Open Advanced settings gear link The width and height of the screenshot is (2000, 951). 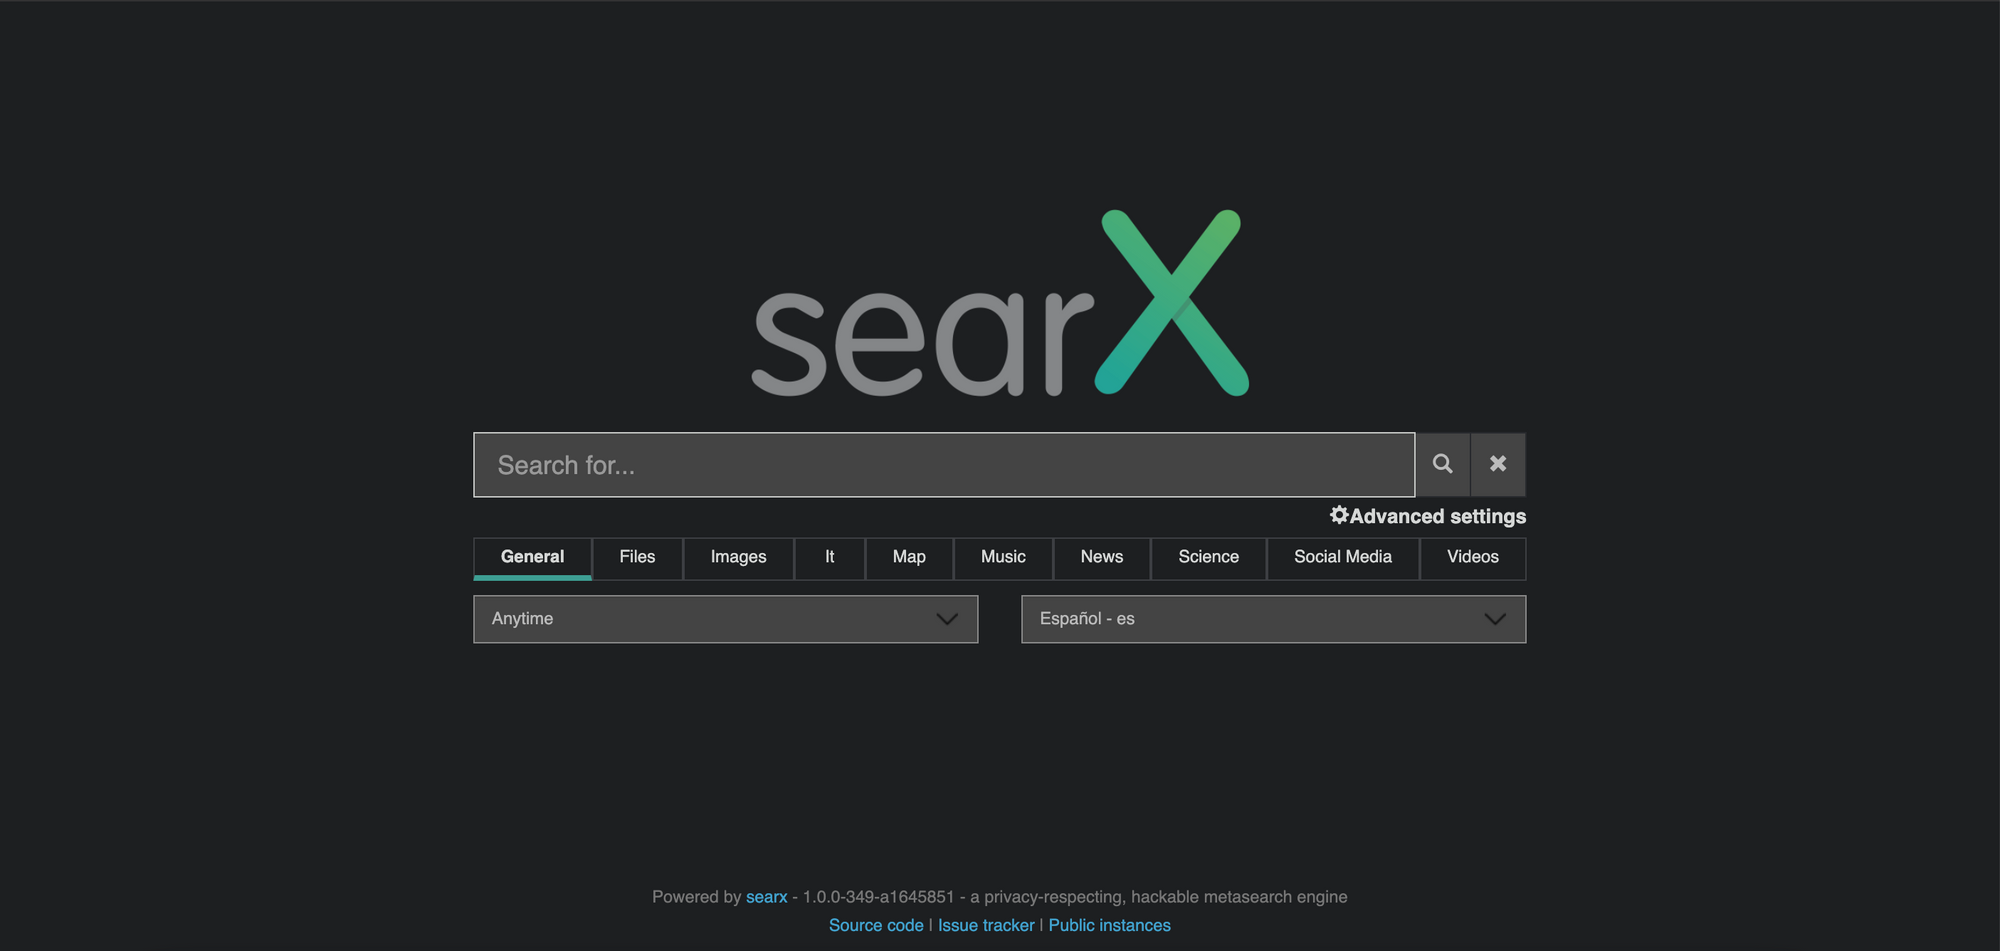1428,516
